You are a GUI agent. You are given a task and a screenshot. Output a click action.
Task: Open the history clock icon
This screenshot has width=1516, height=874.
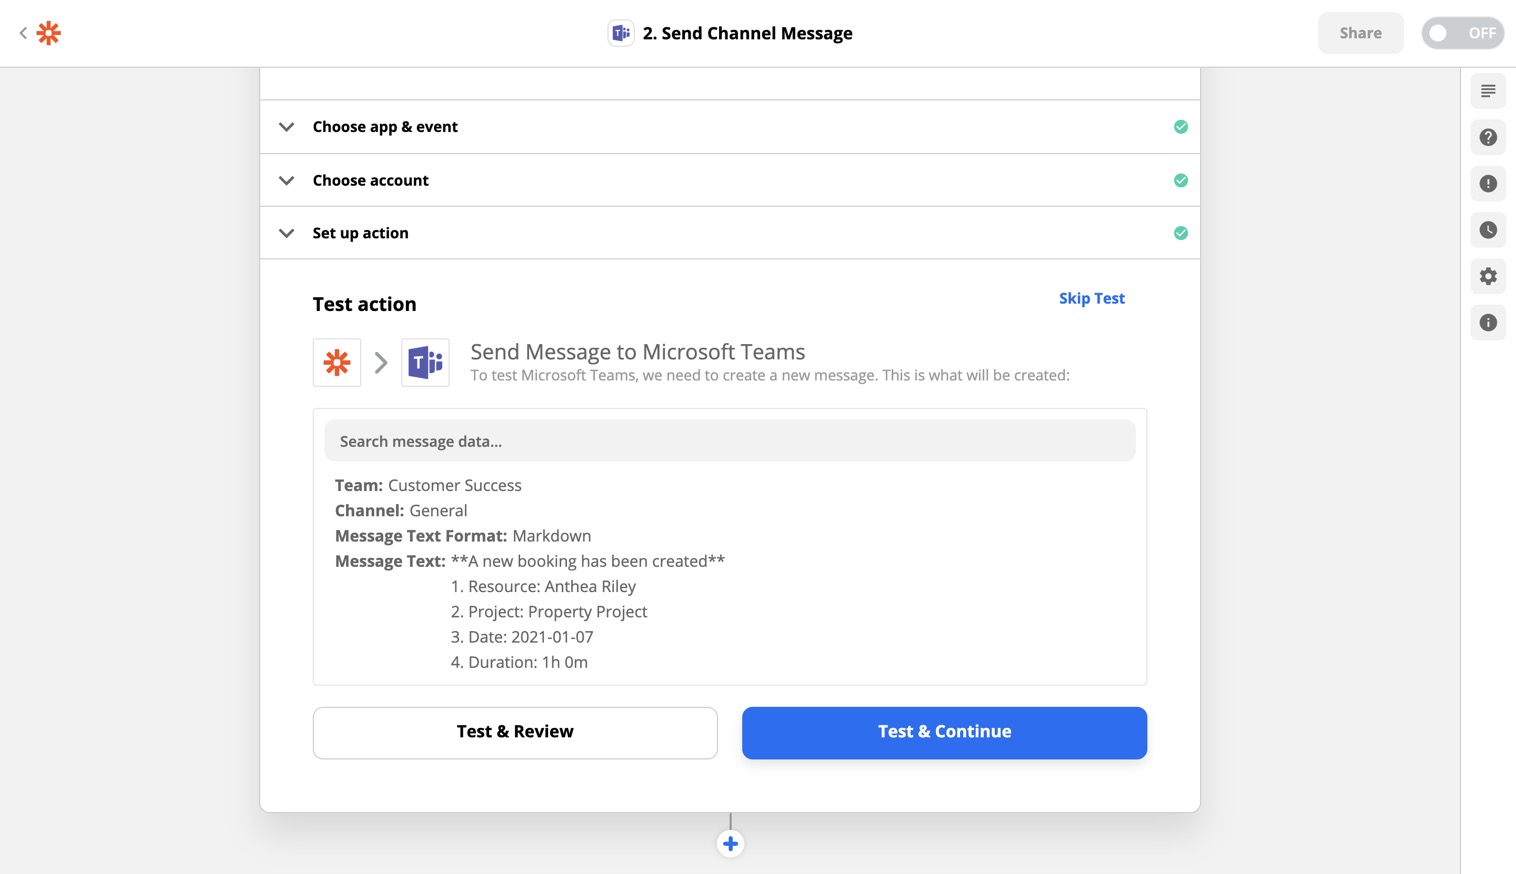[x=1488, y=230]
